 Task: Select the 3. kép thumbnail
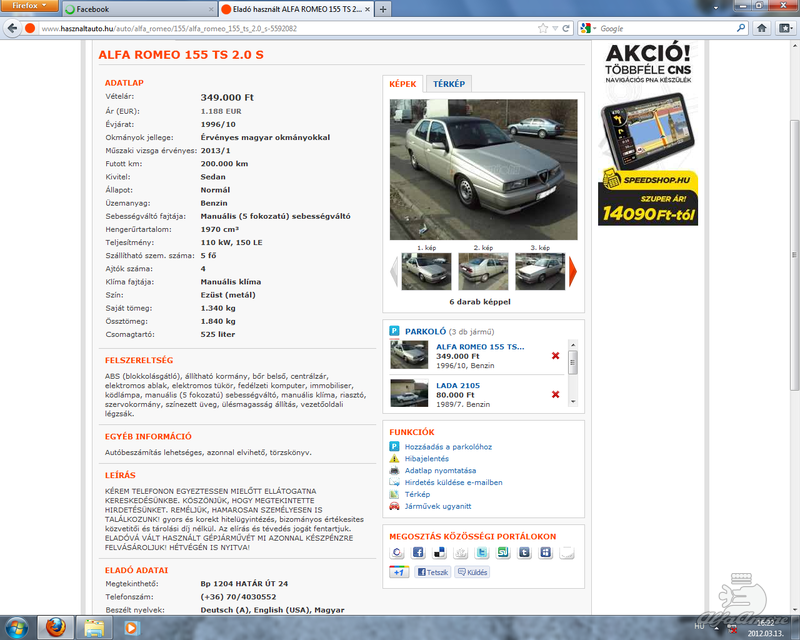coord(540,272)
